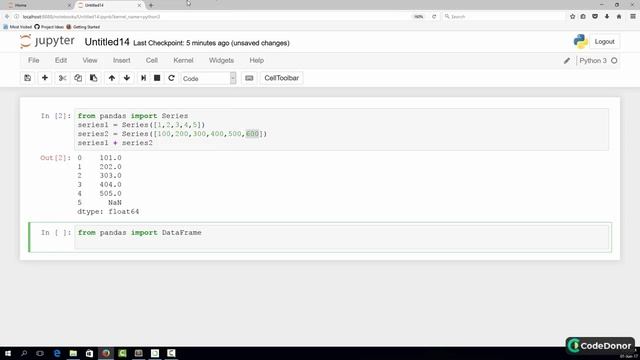Image resolution: width=640 pixels, height=360 pixels.
Task: Open the Widgets menu
Action: pos(221,60)
